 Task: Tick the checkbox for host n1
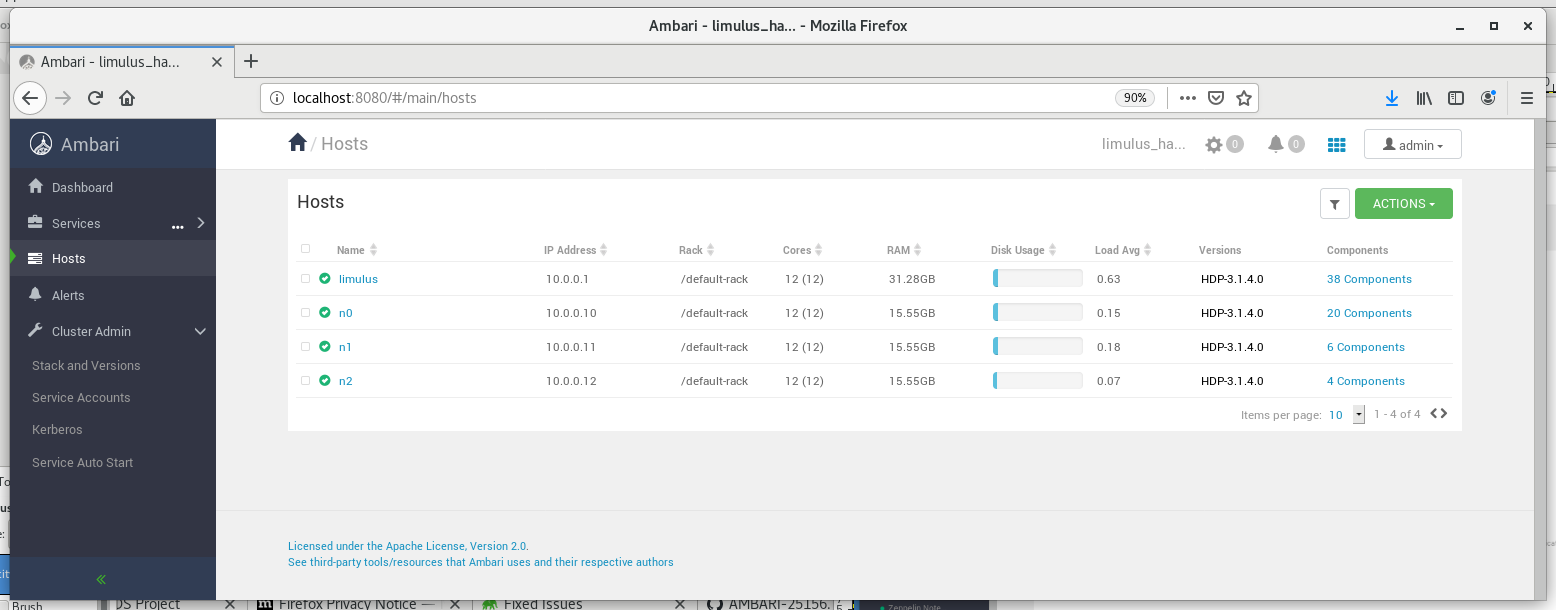(x=306, y=347)
